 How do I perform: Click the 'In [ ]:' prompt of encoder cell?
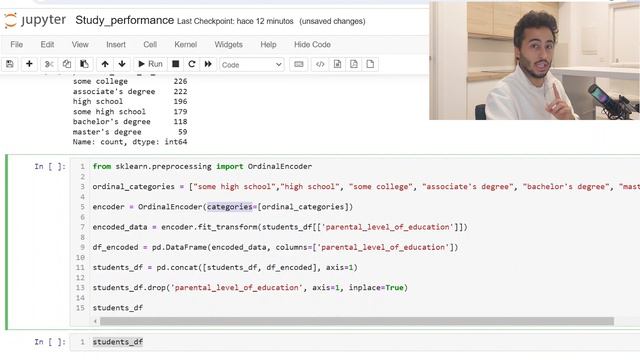[50, 167]
